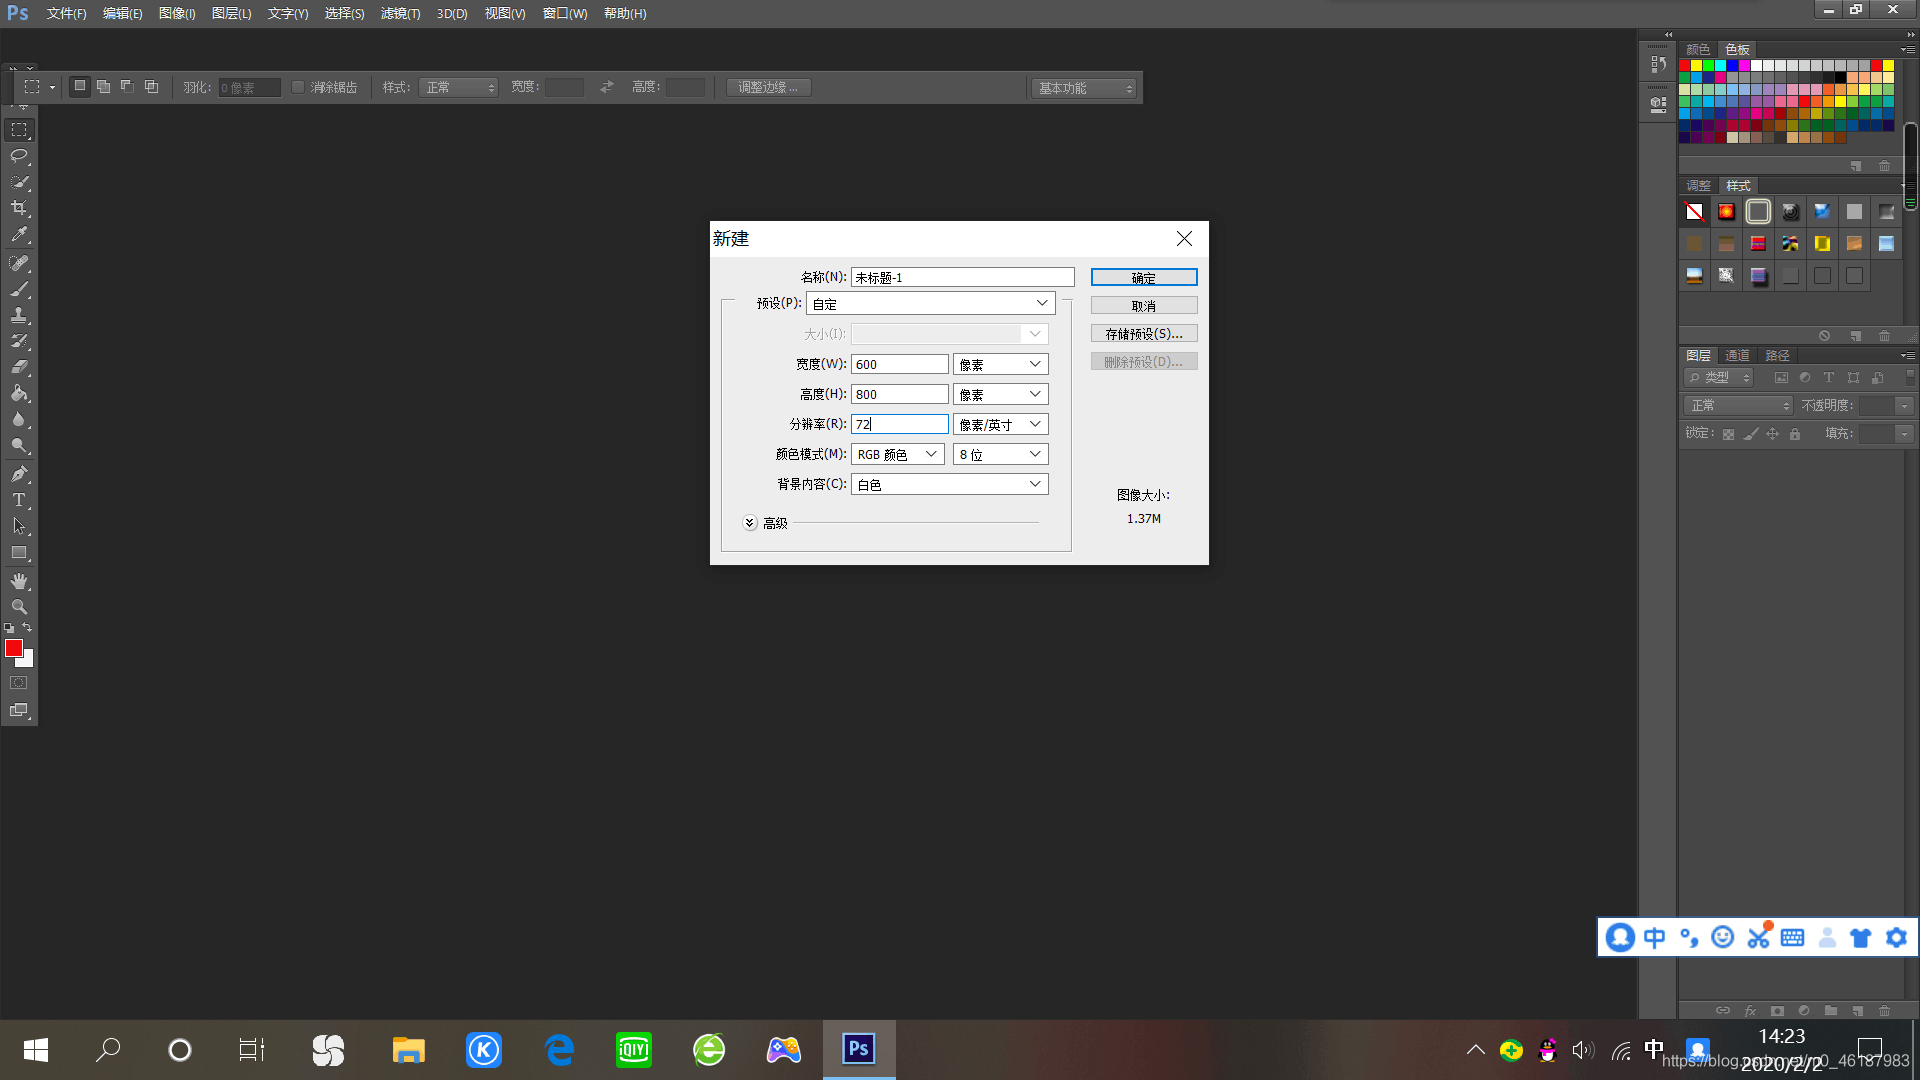Select the Crop tool

click(x=19, y=208)
